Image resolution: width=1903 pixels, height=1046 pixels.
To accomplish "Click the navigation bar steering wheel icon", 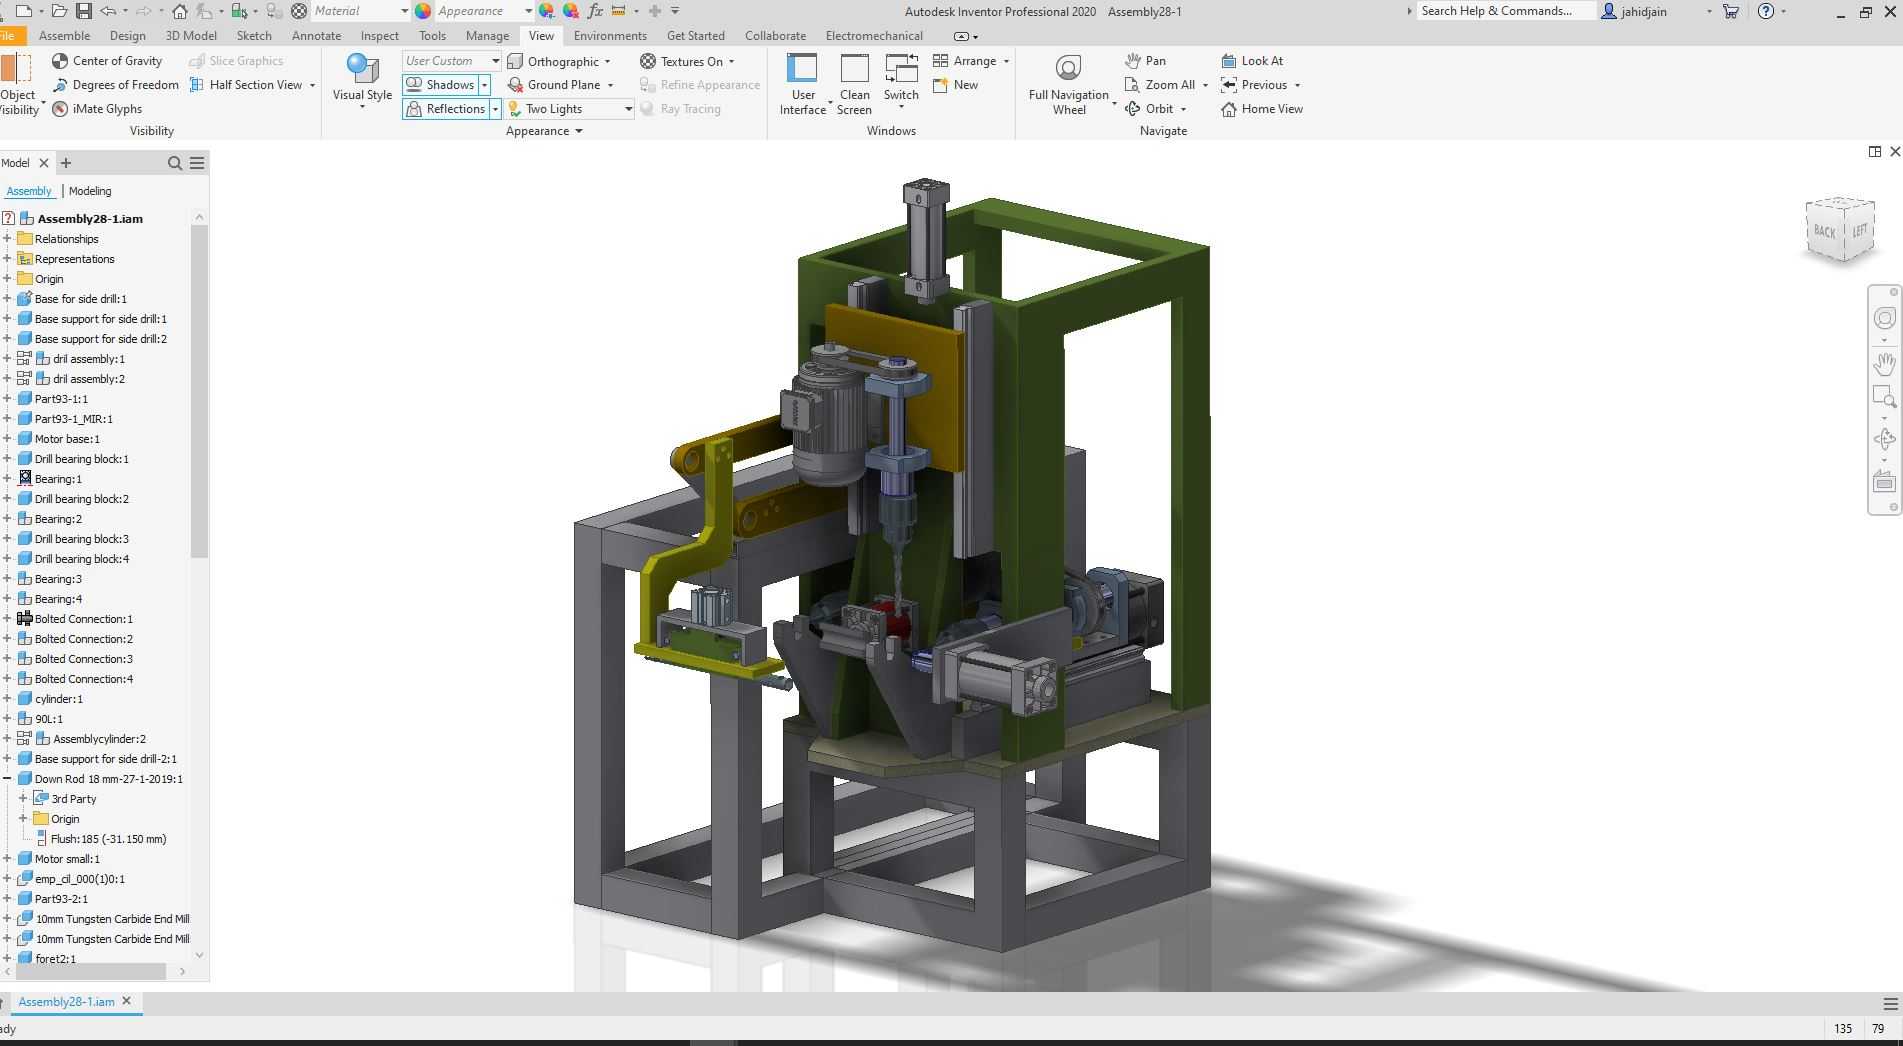I will tap(1884, 318).
